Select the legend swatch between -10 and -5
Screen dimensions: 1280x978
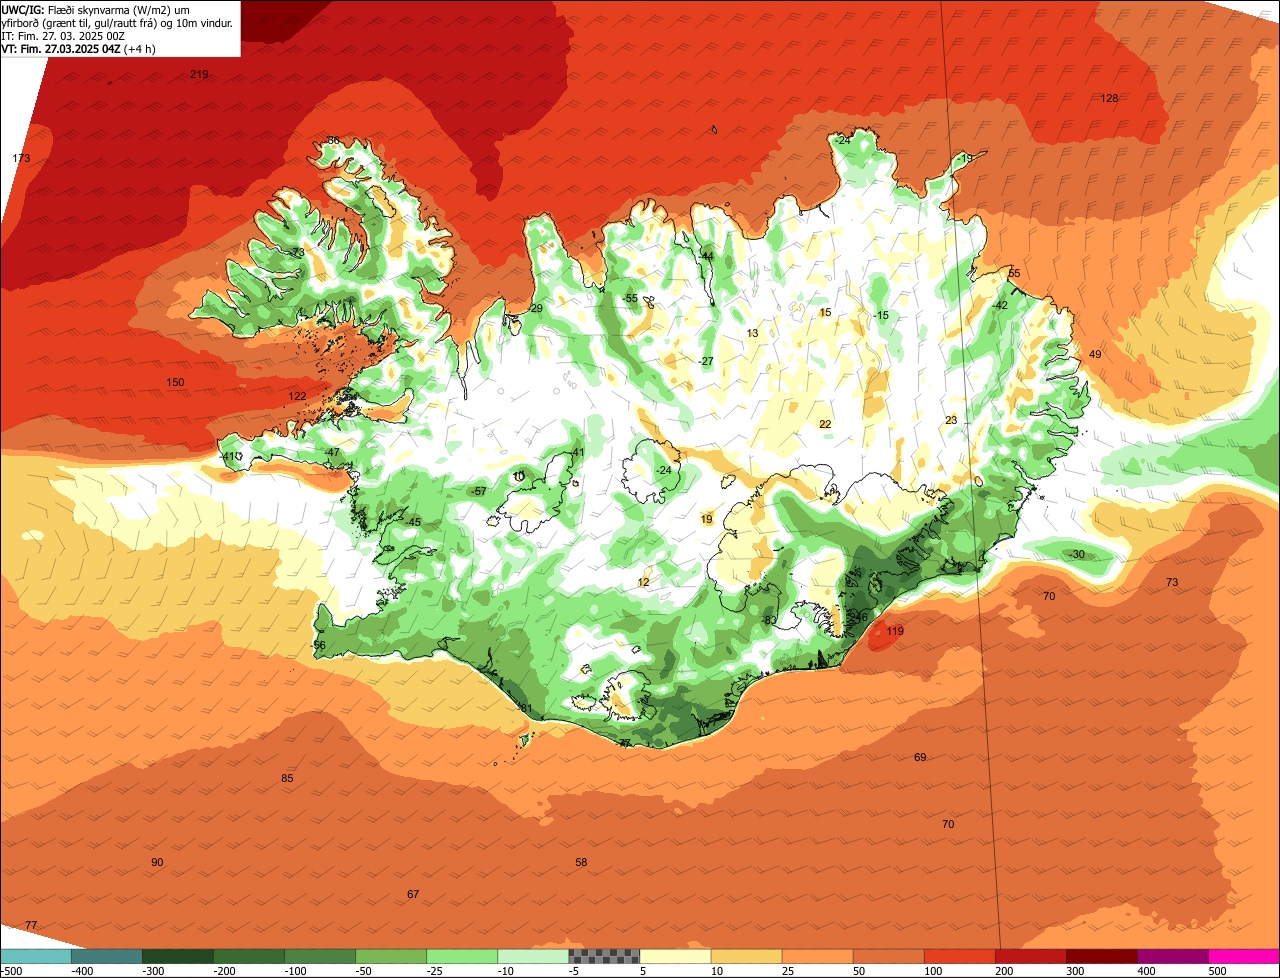point(532,956)
